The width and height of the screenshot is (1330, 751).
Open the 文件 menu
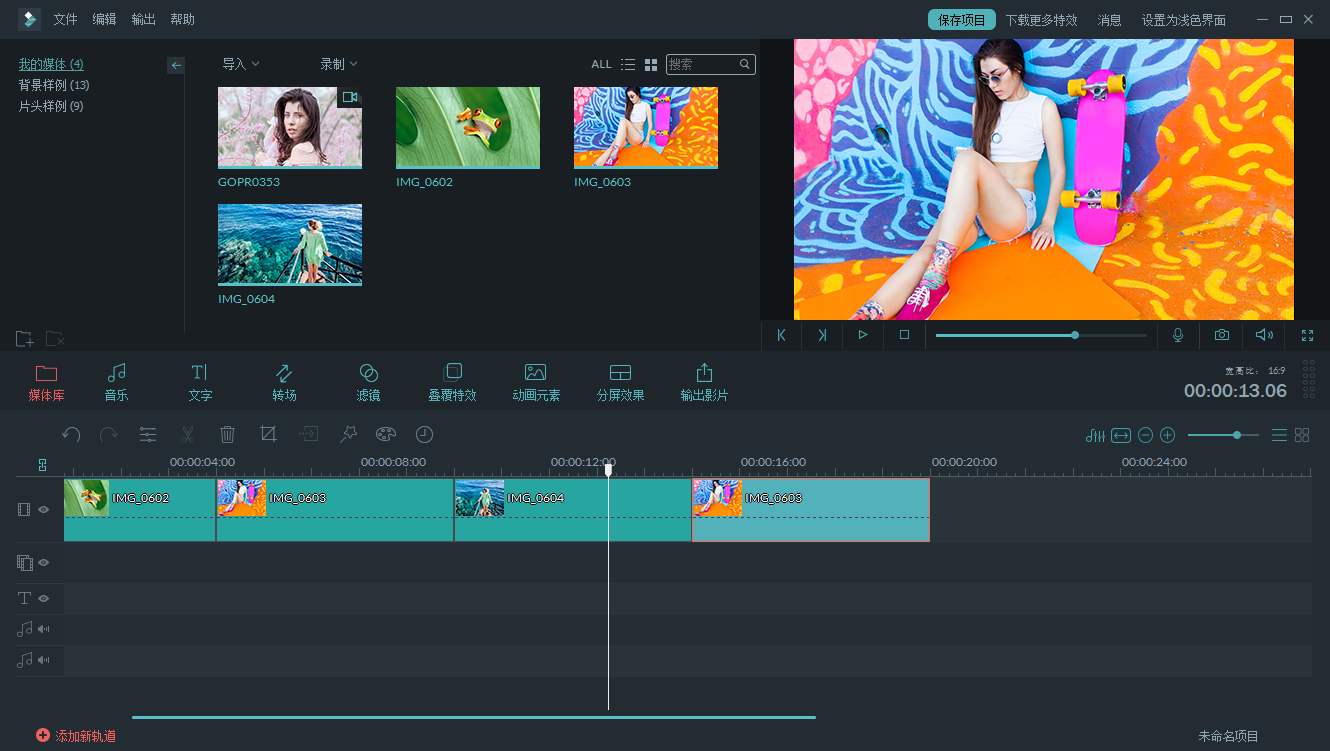click(65, 20)
